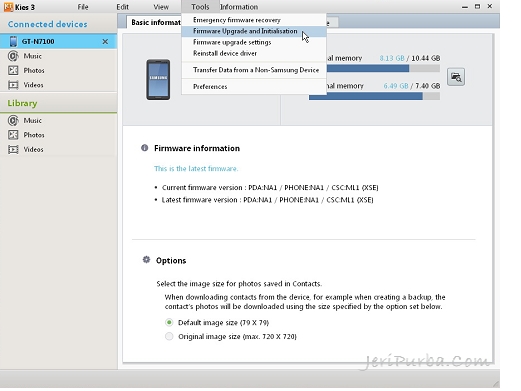Click the Firmware information heading text
Screen dimensions: 521x391
pyautogui.click(x=197, y=148)
